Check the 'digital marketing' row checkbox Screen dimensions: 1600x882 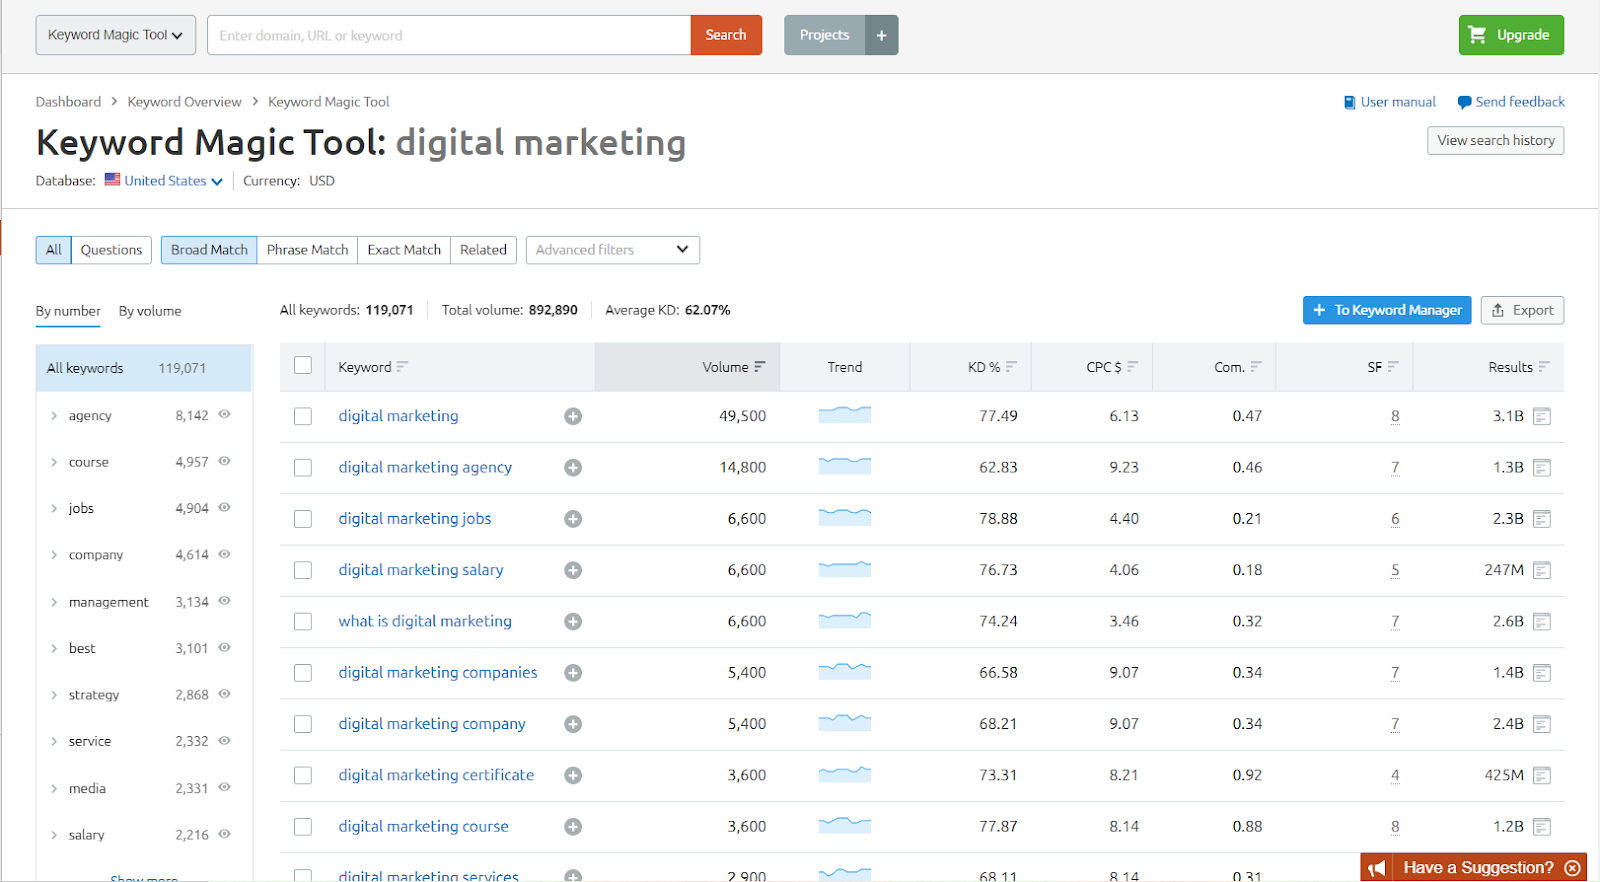click(303, 416)
